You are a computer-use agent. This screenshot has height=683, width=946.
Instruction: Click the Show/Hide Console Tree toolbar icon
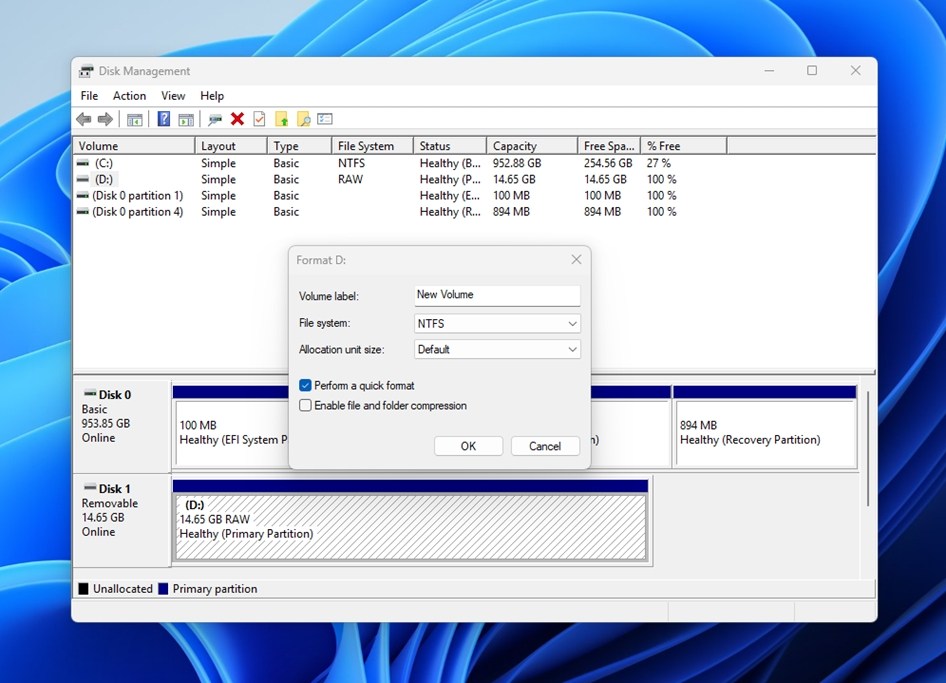pos(135,119)
